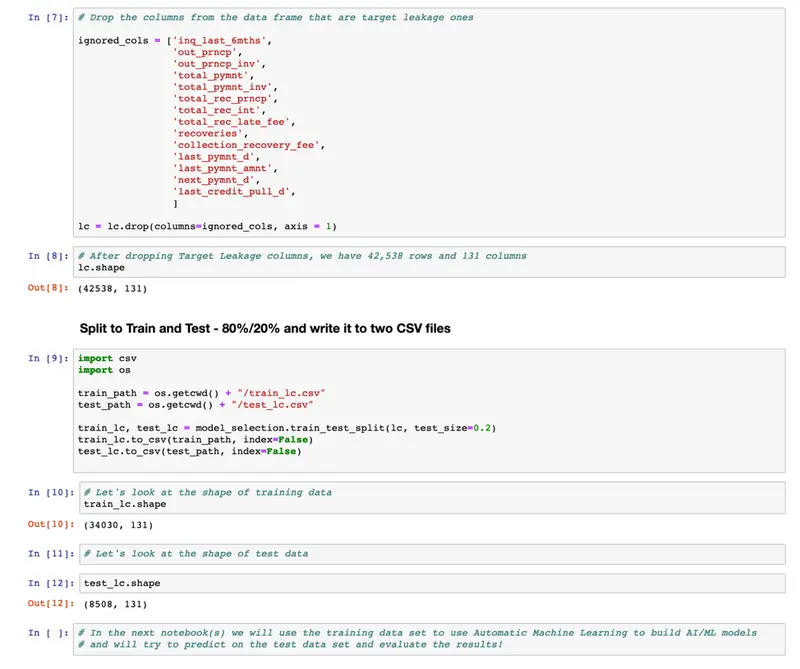Click the 'and will try to predict' comment line
800x669 pixels.
click(290, 645)
